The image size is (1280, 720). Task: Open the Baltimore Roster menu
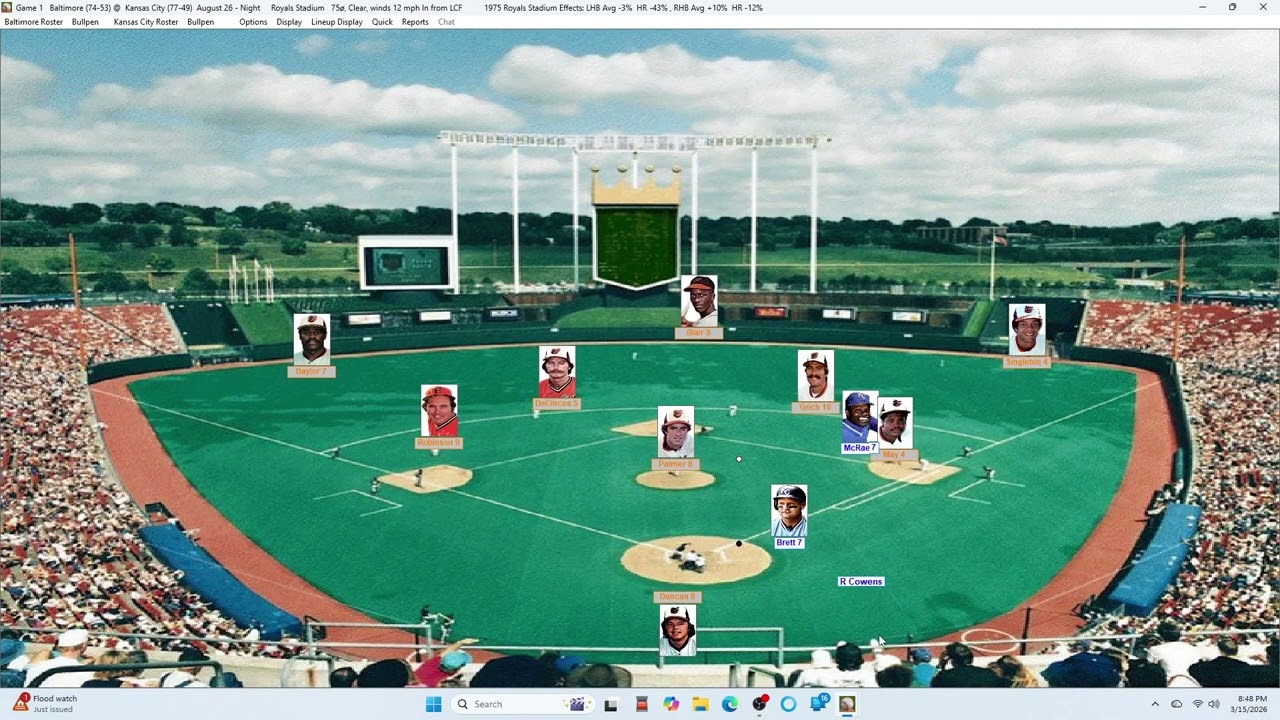[34, 22]
